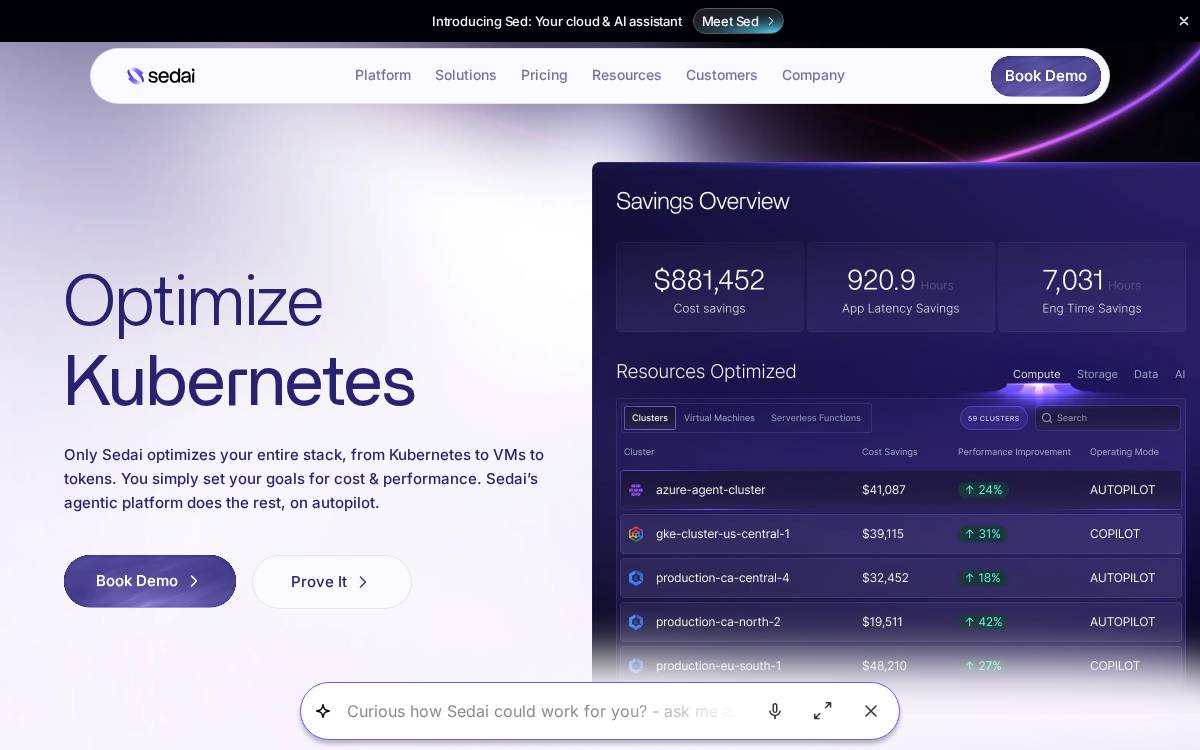This screenshot has height=750, width=1200.
Task: Click the 18% performance improvement badge
Action: pyautogui.click(x=983, y=578)
